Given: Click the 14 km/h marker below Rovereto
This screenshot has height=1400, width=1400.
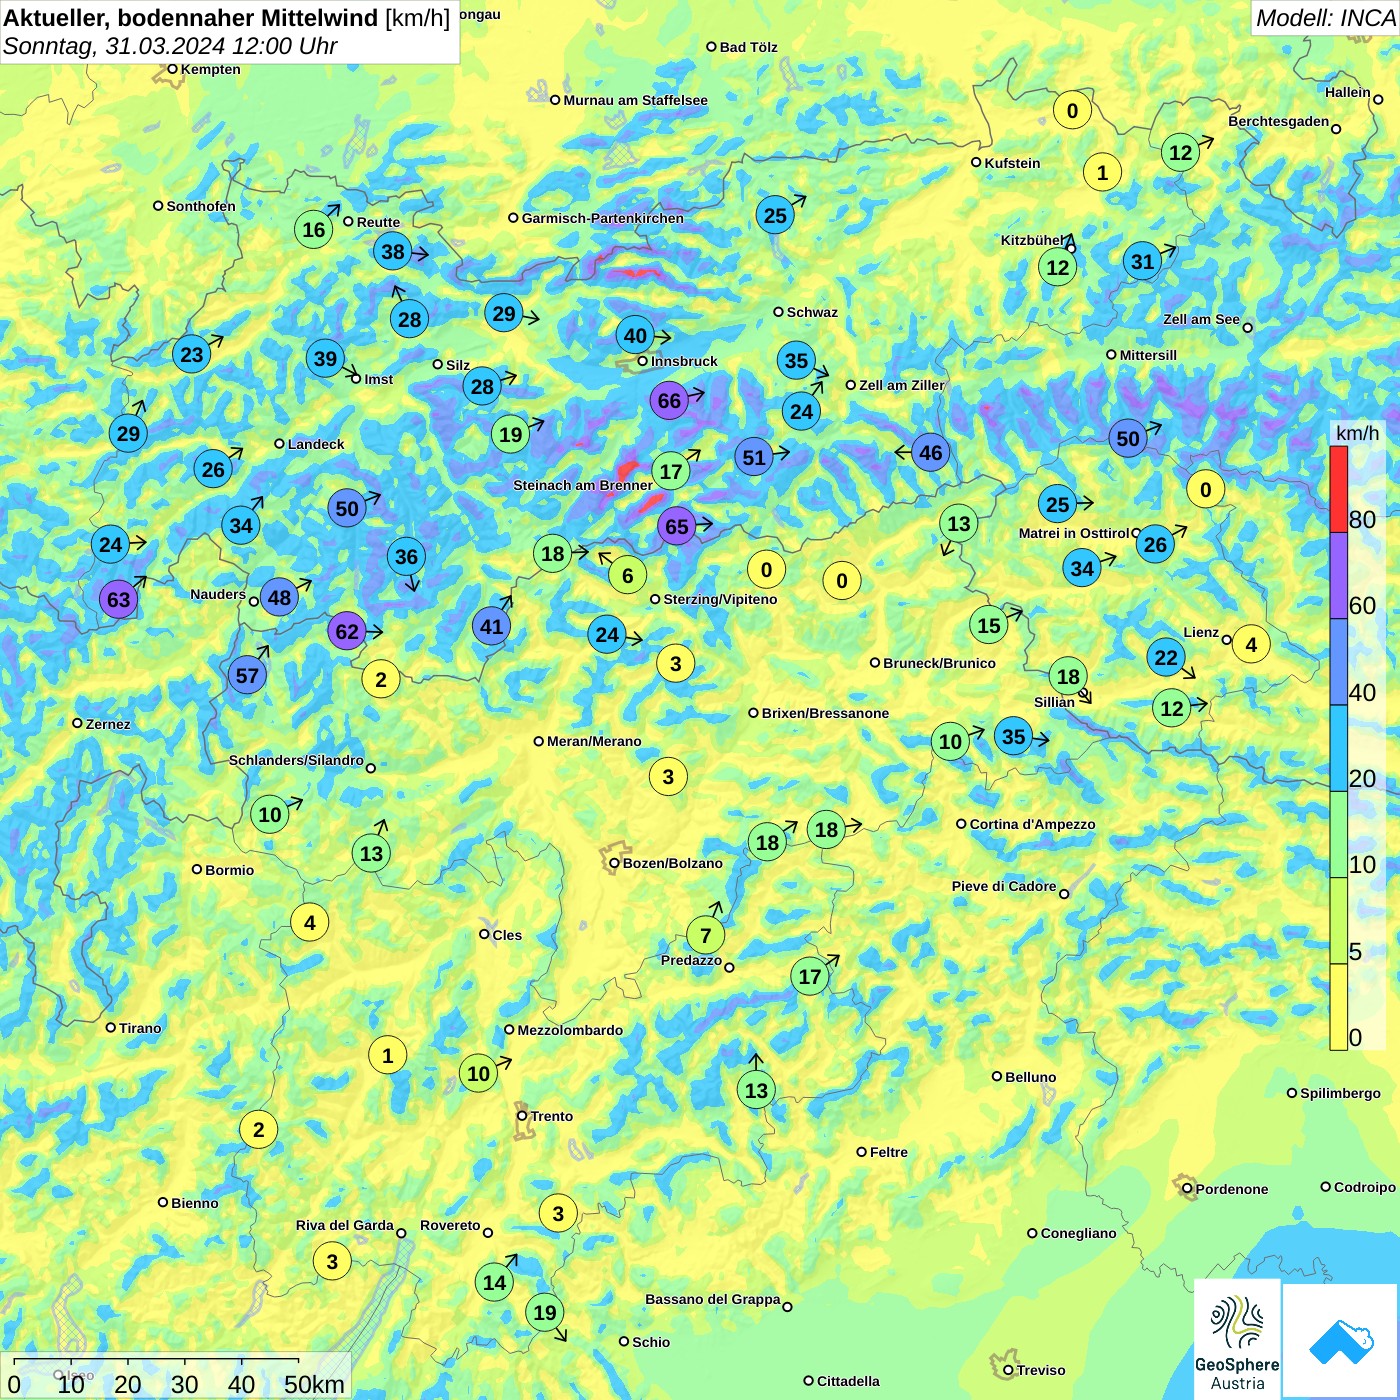Looking at the screenshot, I should 494,1282.
